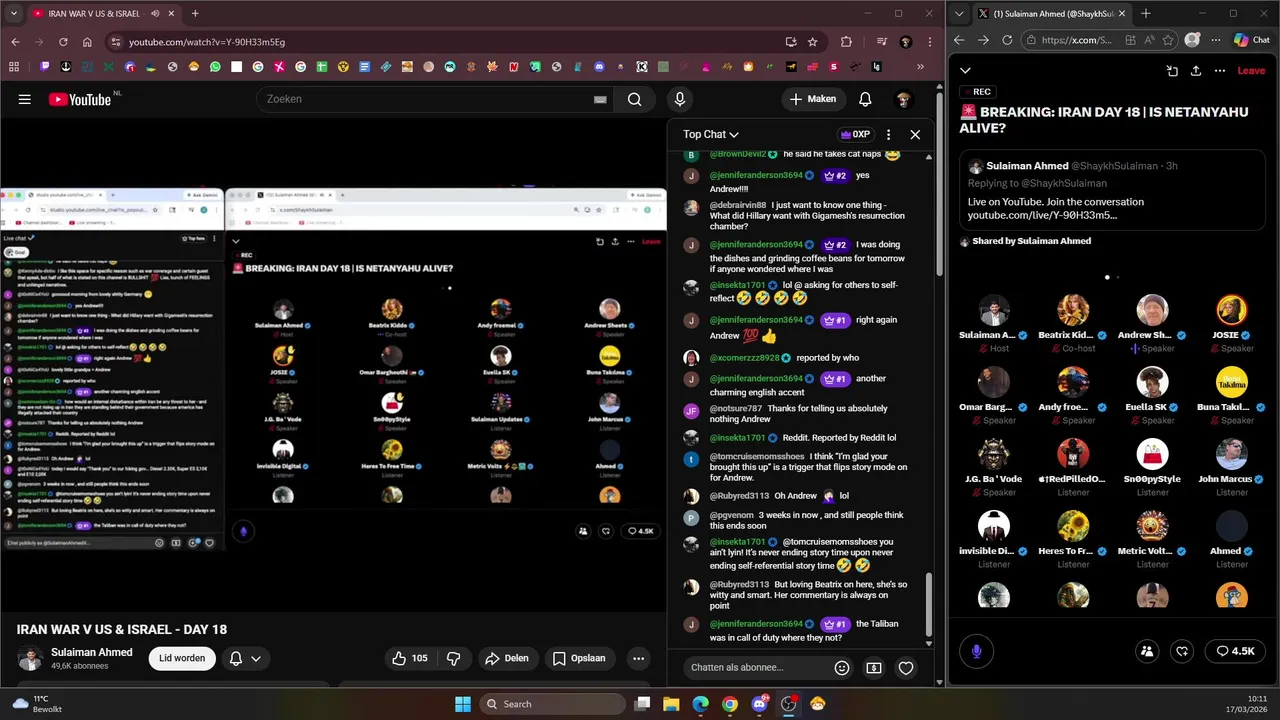1280x720 pixels.
Task: Go to the YouTube home logo
Action: point(80,99)
